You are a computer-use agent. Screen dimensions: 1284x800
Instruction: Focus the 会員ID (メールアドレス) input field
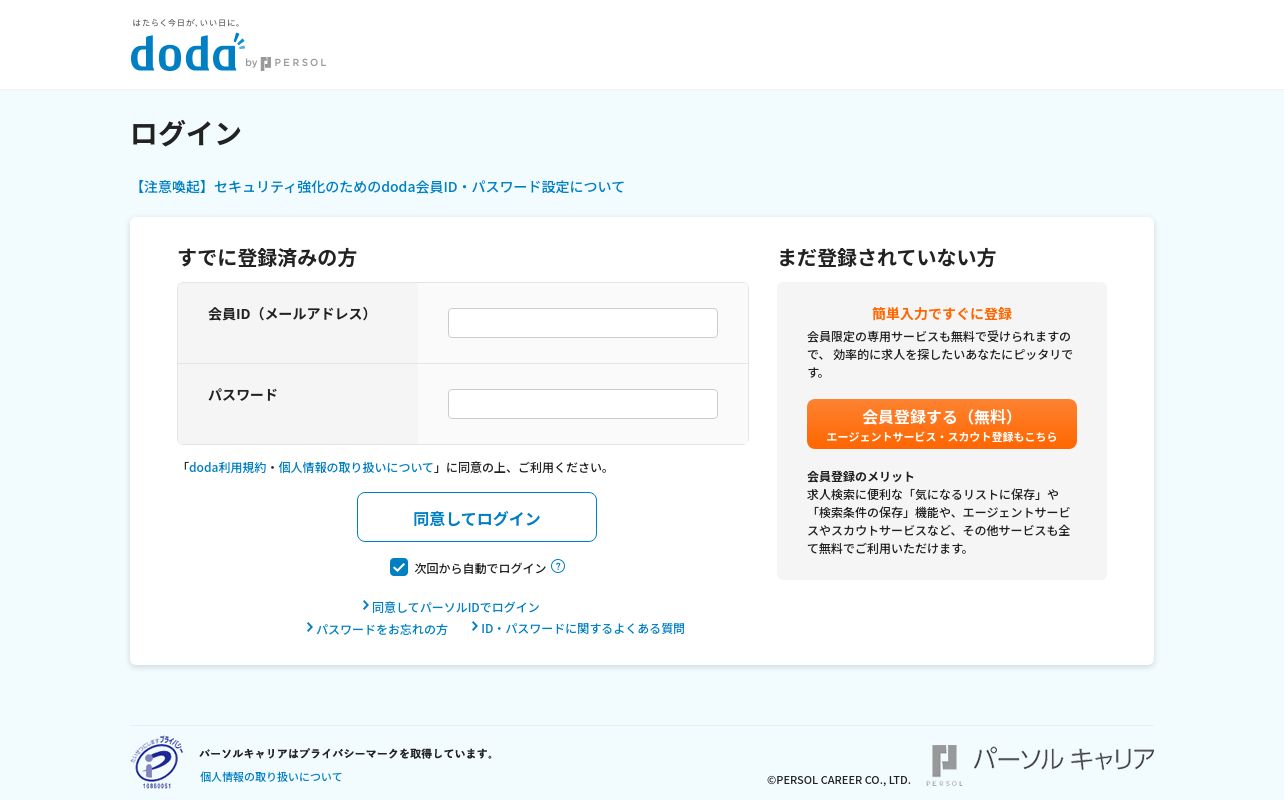coord(583,323)
